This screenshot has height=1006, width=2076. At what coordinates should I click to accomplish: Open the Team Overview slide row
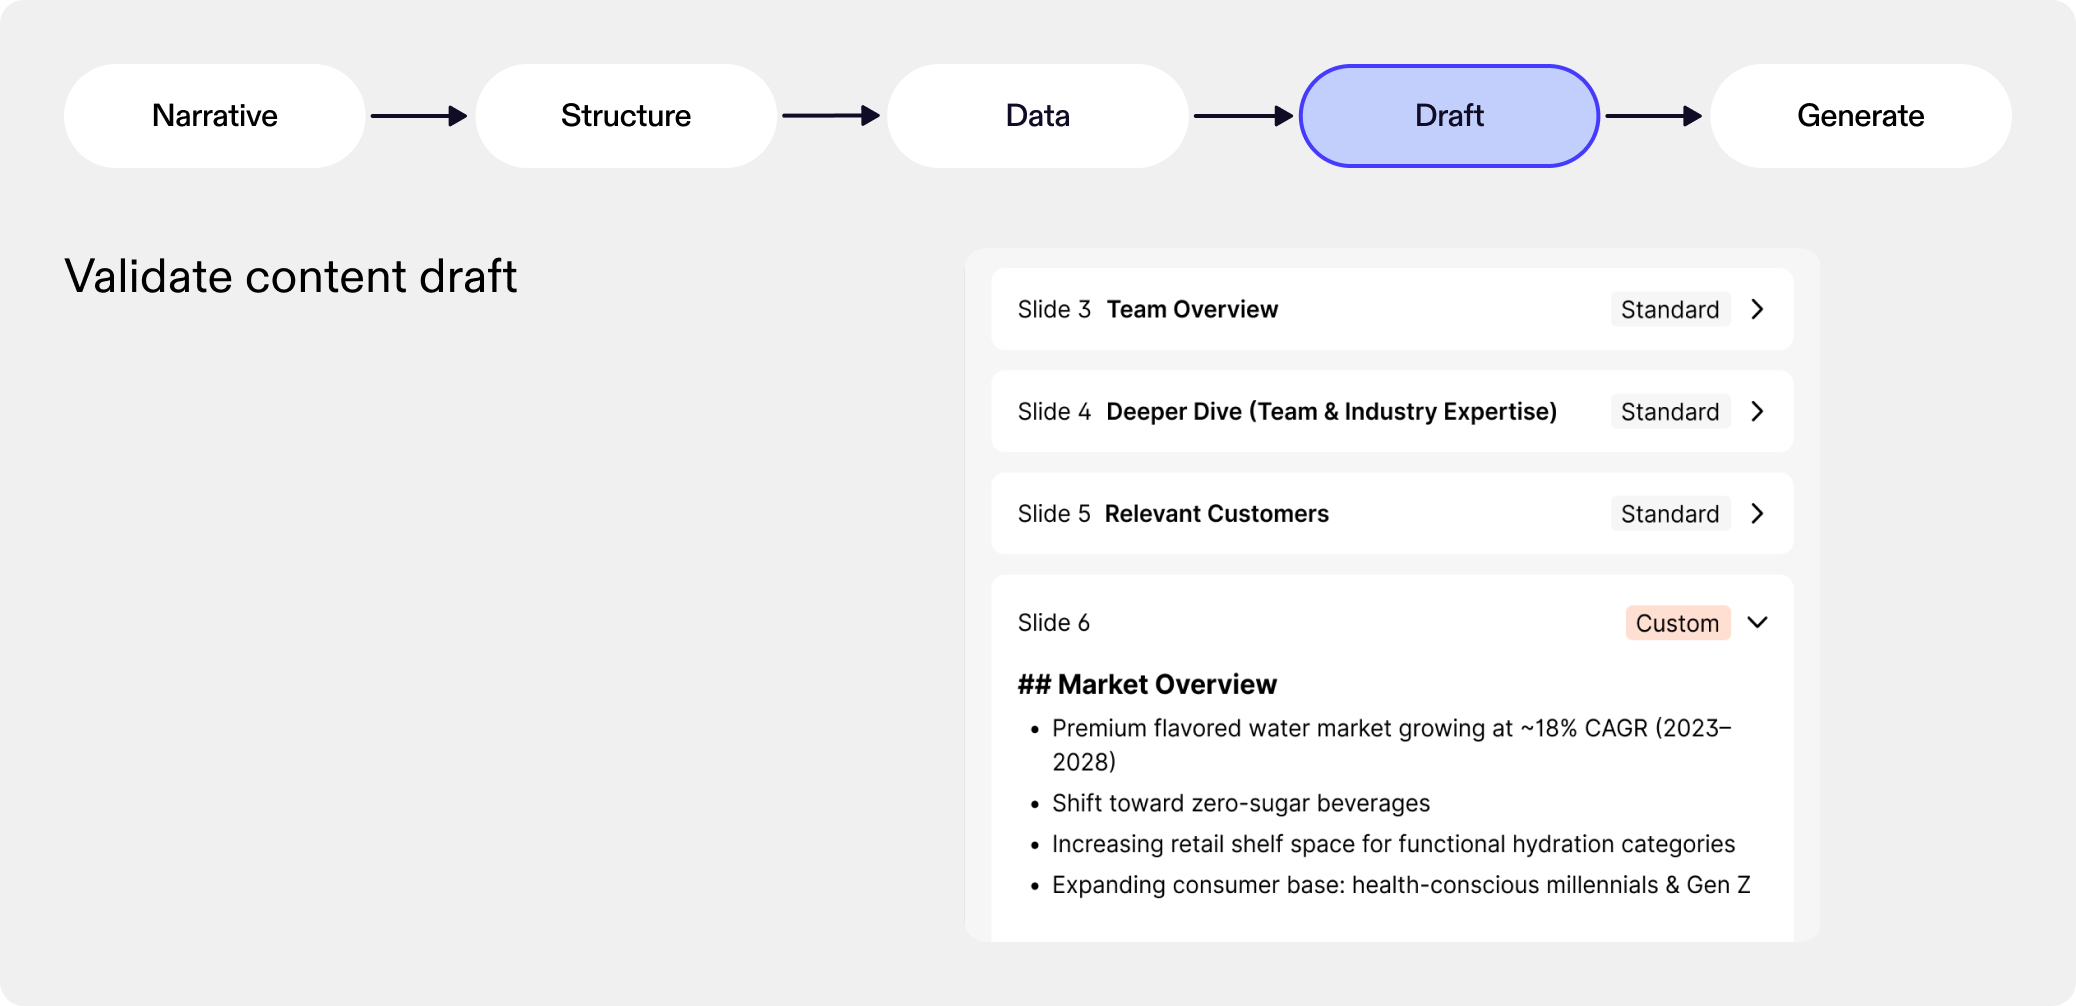click(1192, 310)
